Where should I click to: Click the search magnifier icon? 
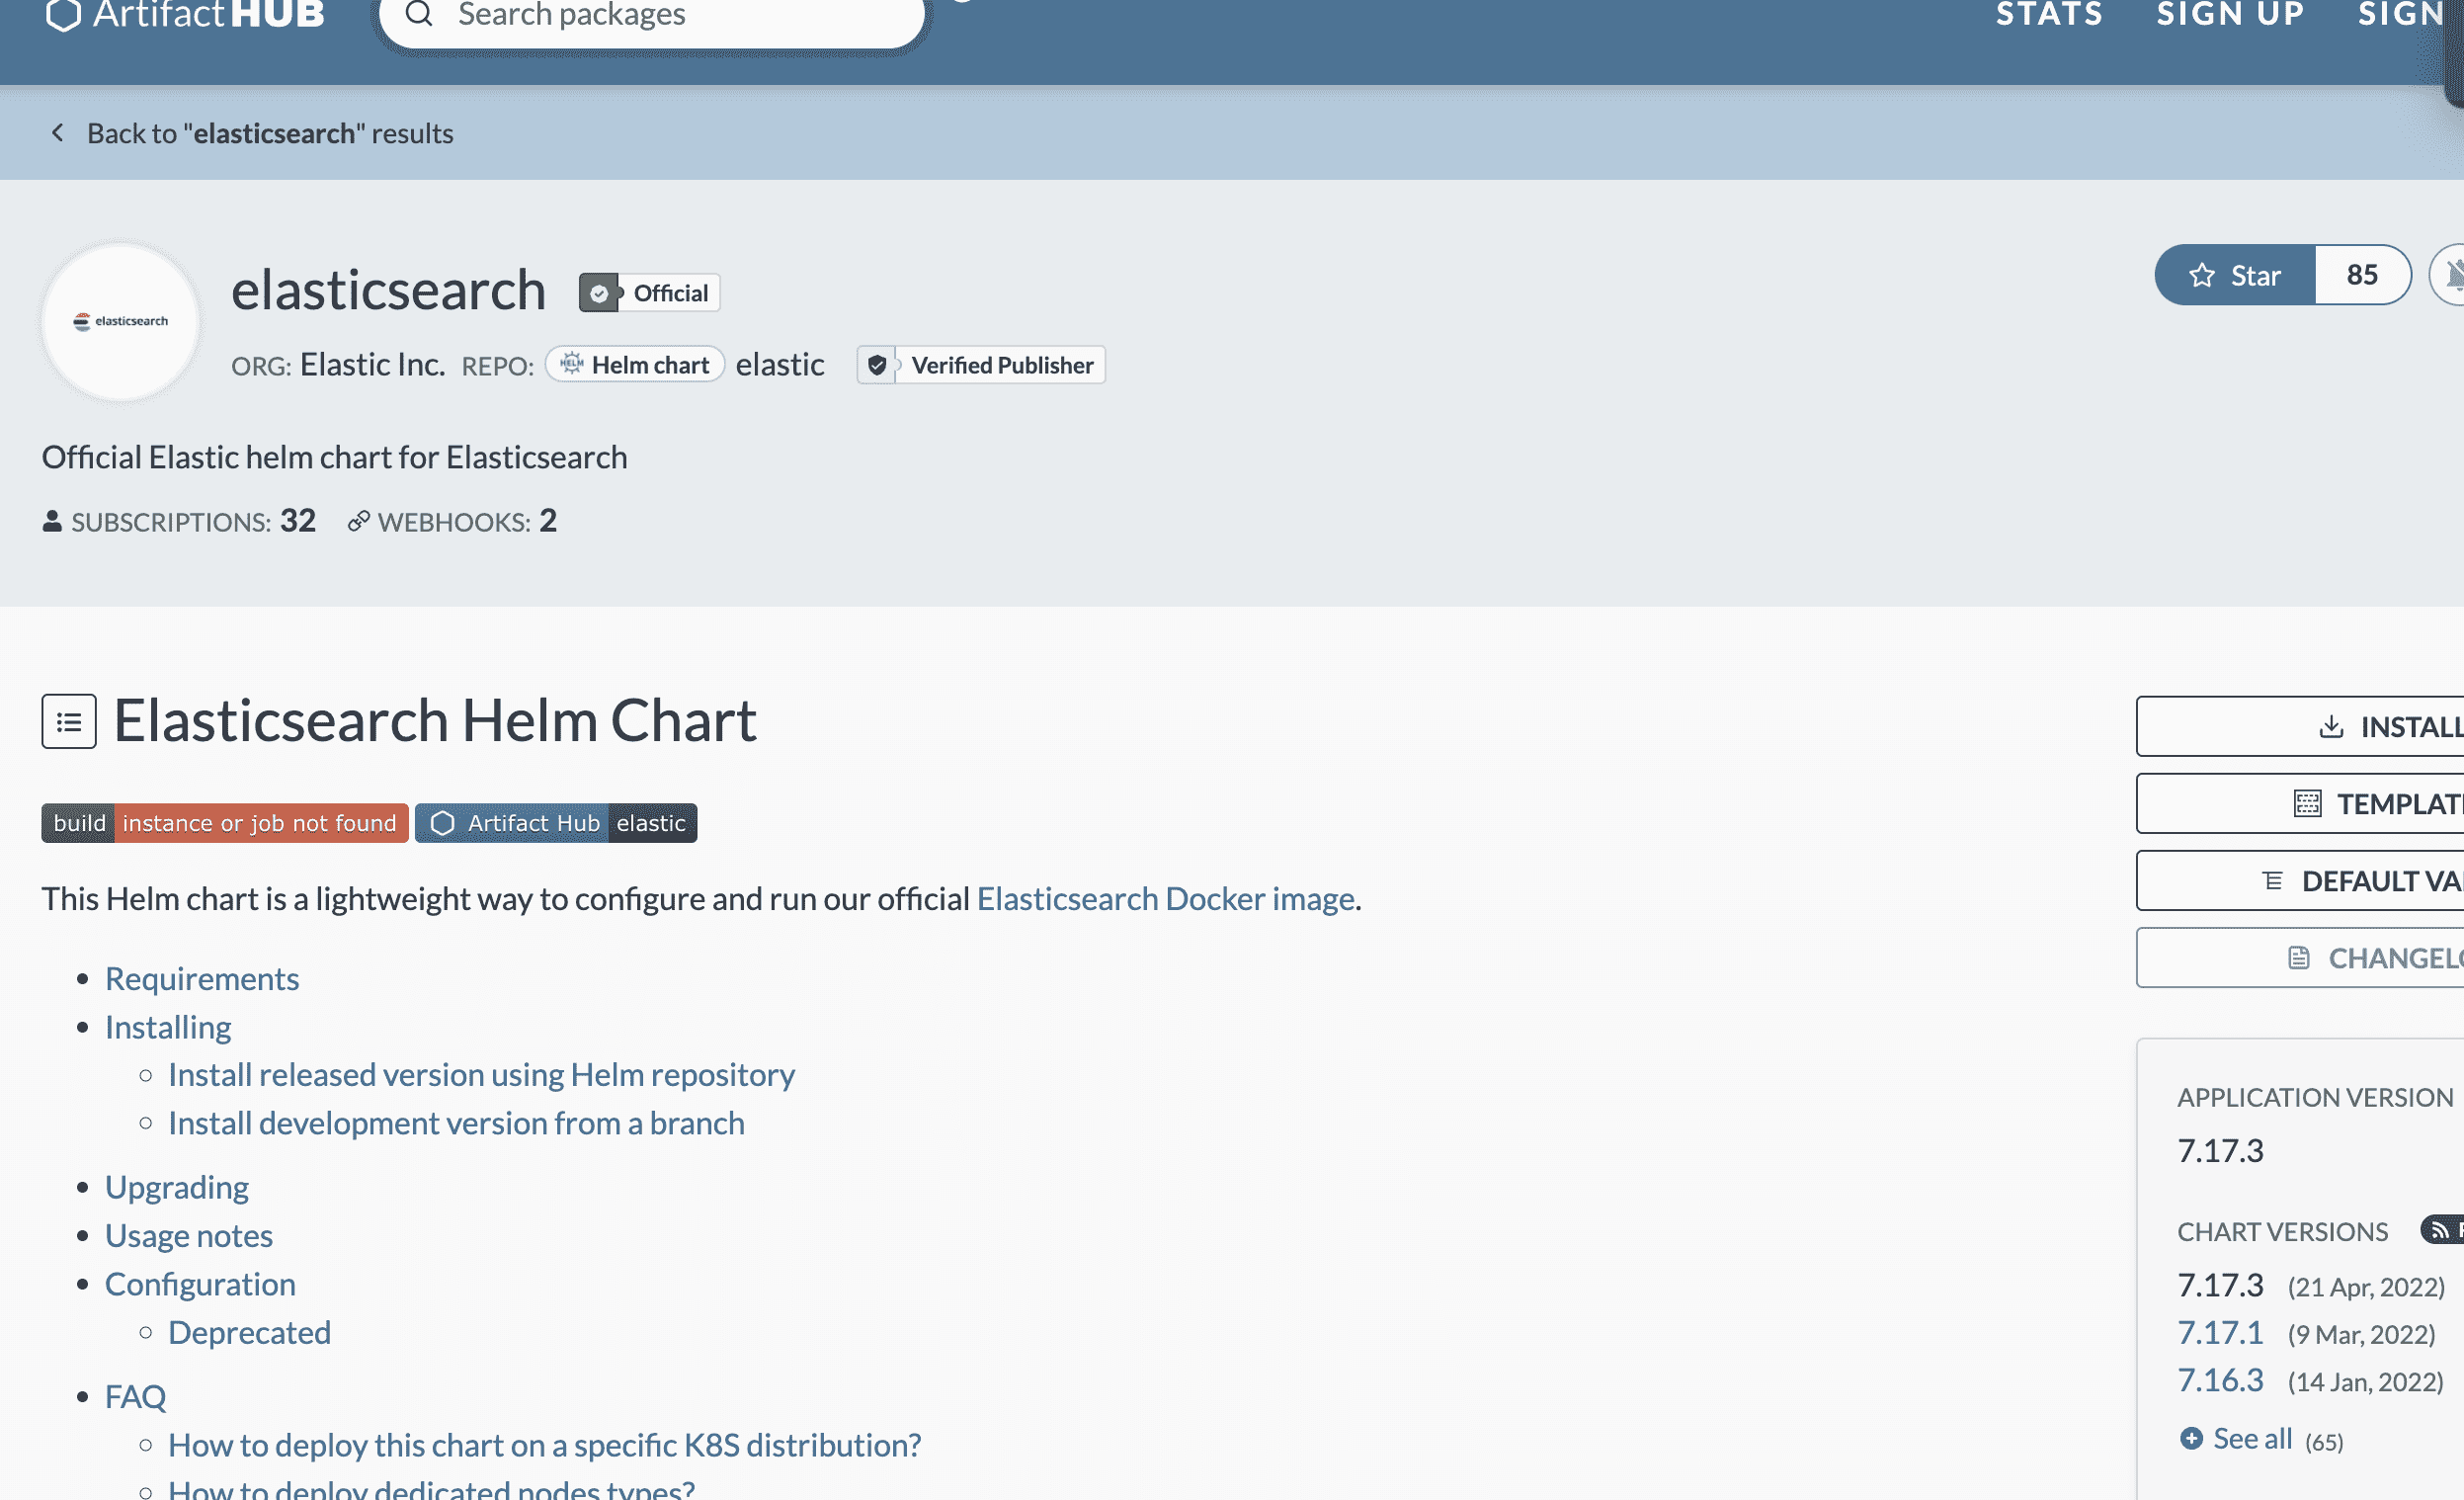tap(419, 14)
